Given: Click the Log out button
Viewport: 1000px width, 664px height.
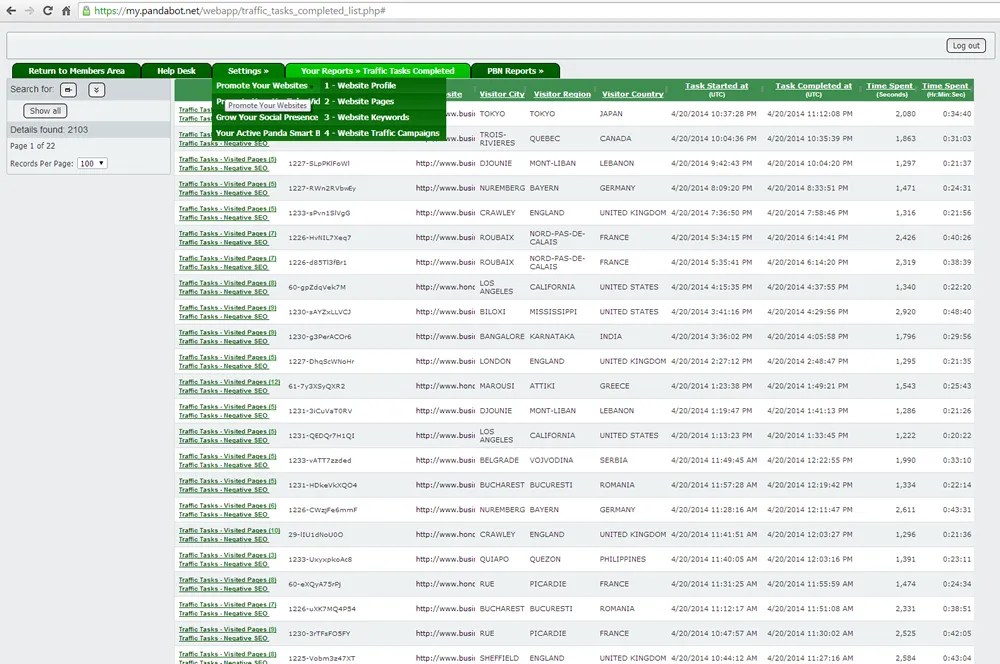Looking at the screenshot, I should point(964,44).
